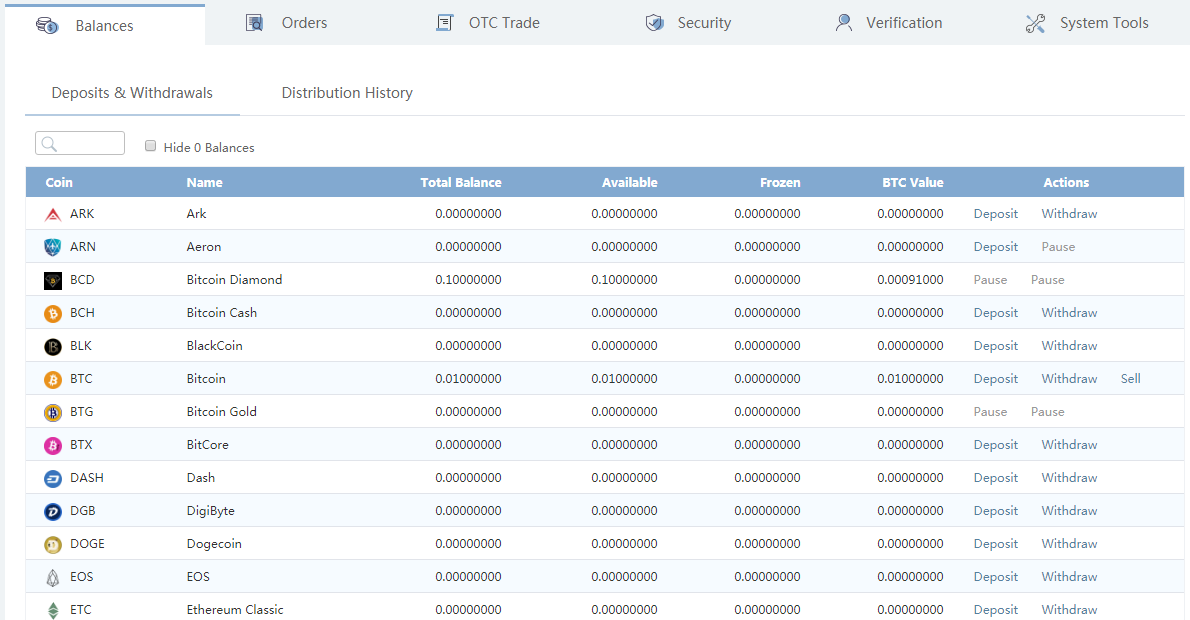Click the BlackCoin BLK coin icon
Viewport: 1190px width, 620px height.
click(x=53, y=346)
